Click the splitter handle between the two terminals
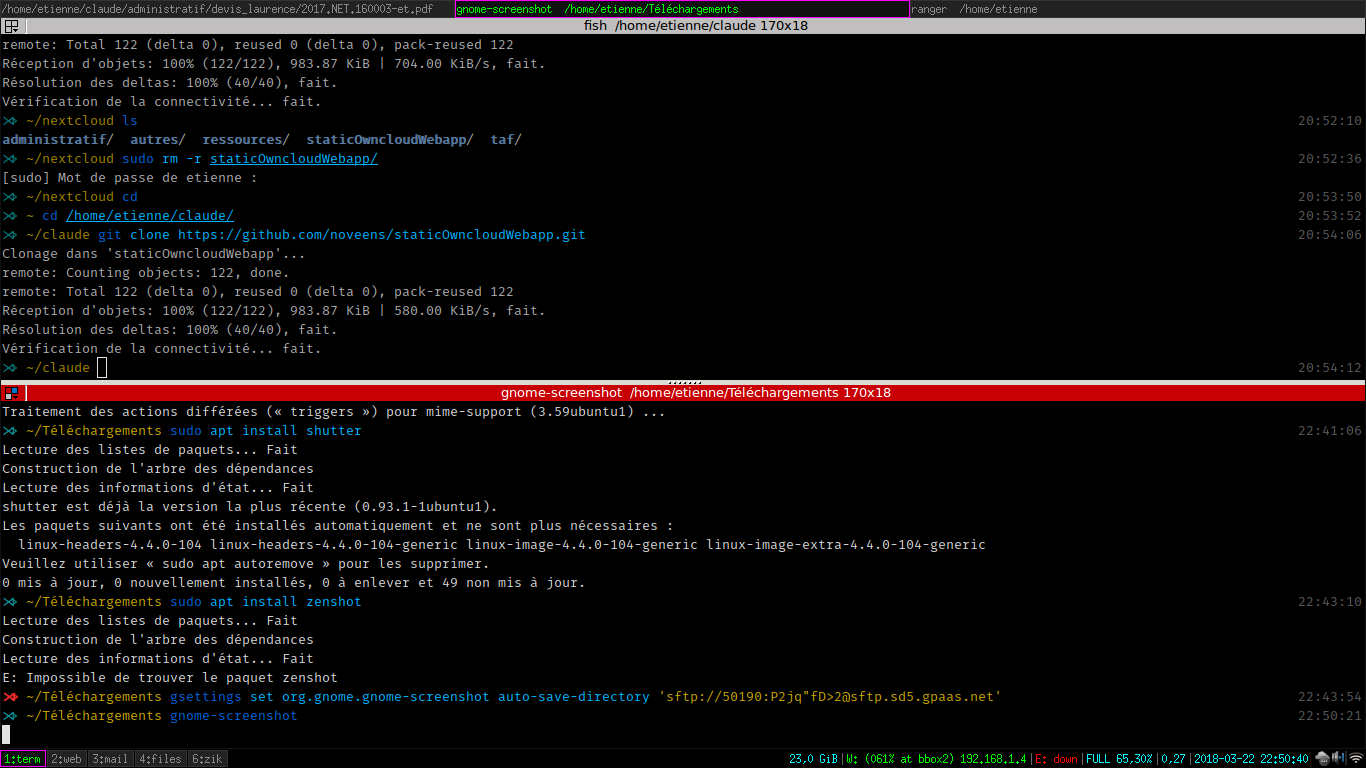Image resolution: width=1366 pixels, height=768 pixels. [x=683, y=382]
